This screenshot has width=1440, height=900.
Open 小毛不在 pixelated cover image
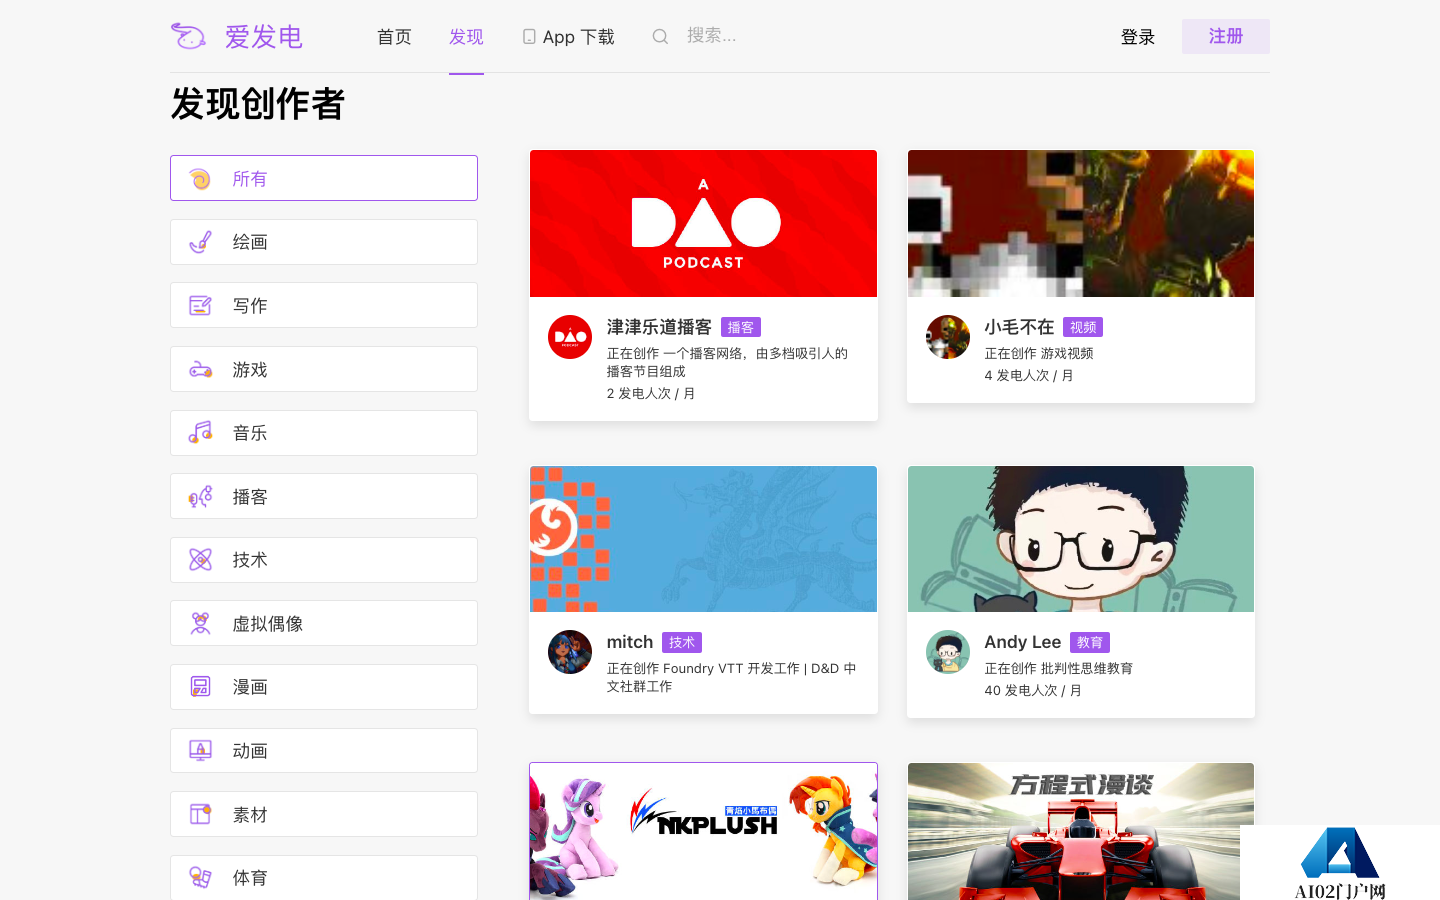click(1081, 223)
